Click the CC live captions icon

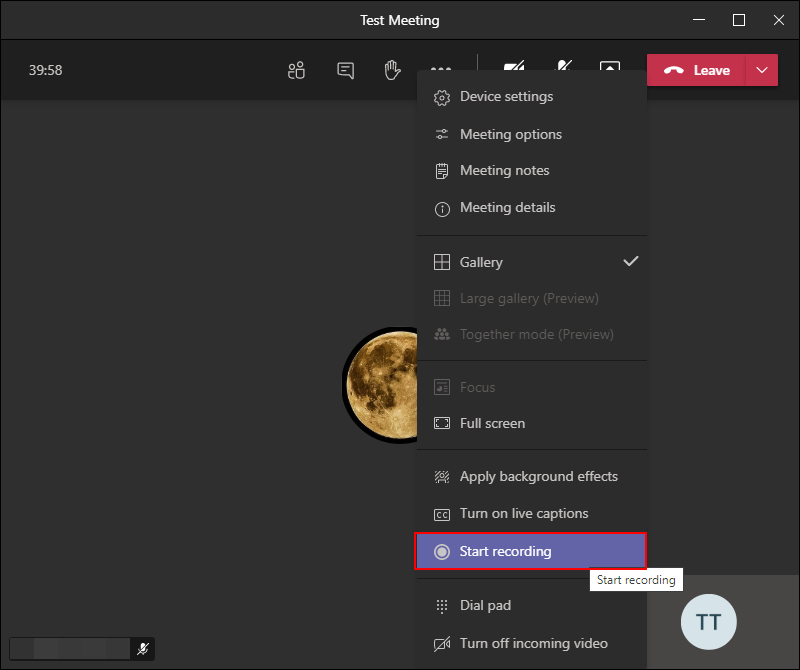click(442, 514)
